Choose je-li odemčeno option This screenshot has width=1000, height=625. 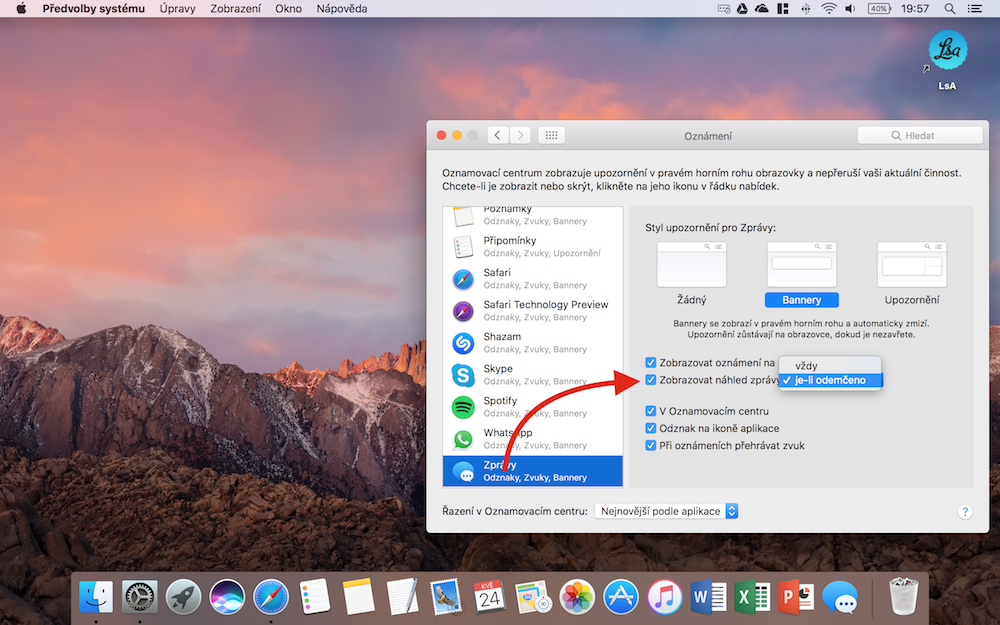[830, 380]
